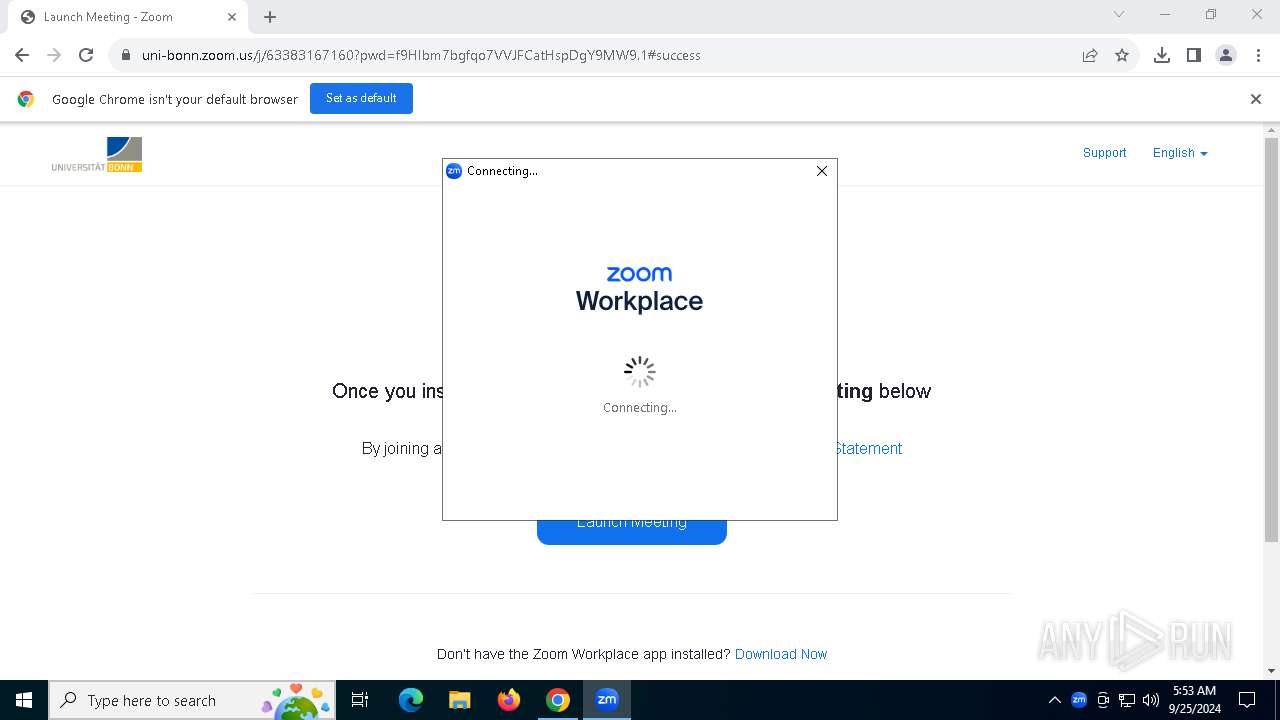Open the Support link
Image resolution: width=1280 pixels, height=720 pixels.
pyautogui.click(x=1104, y=153)
